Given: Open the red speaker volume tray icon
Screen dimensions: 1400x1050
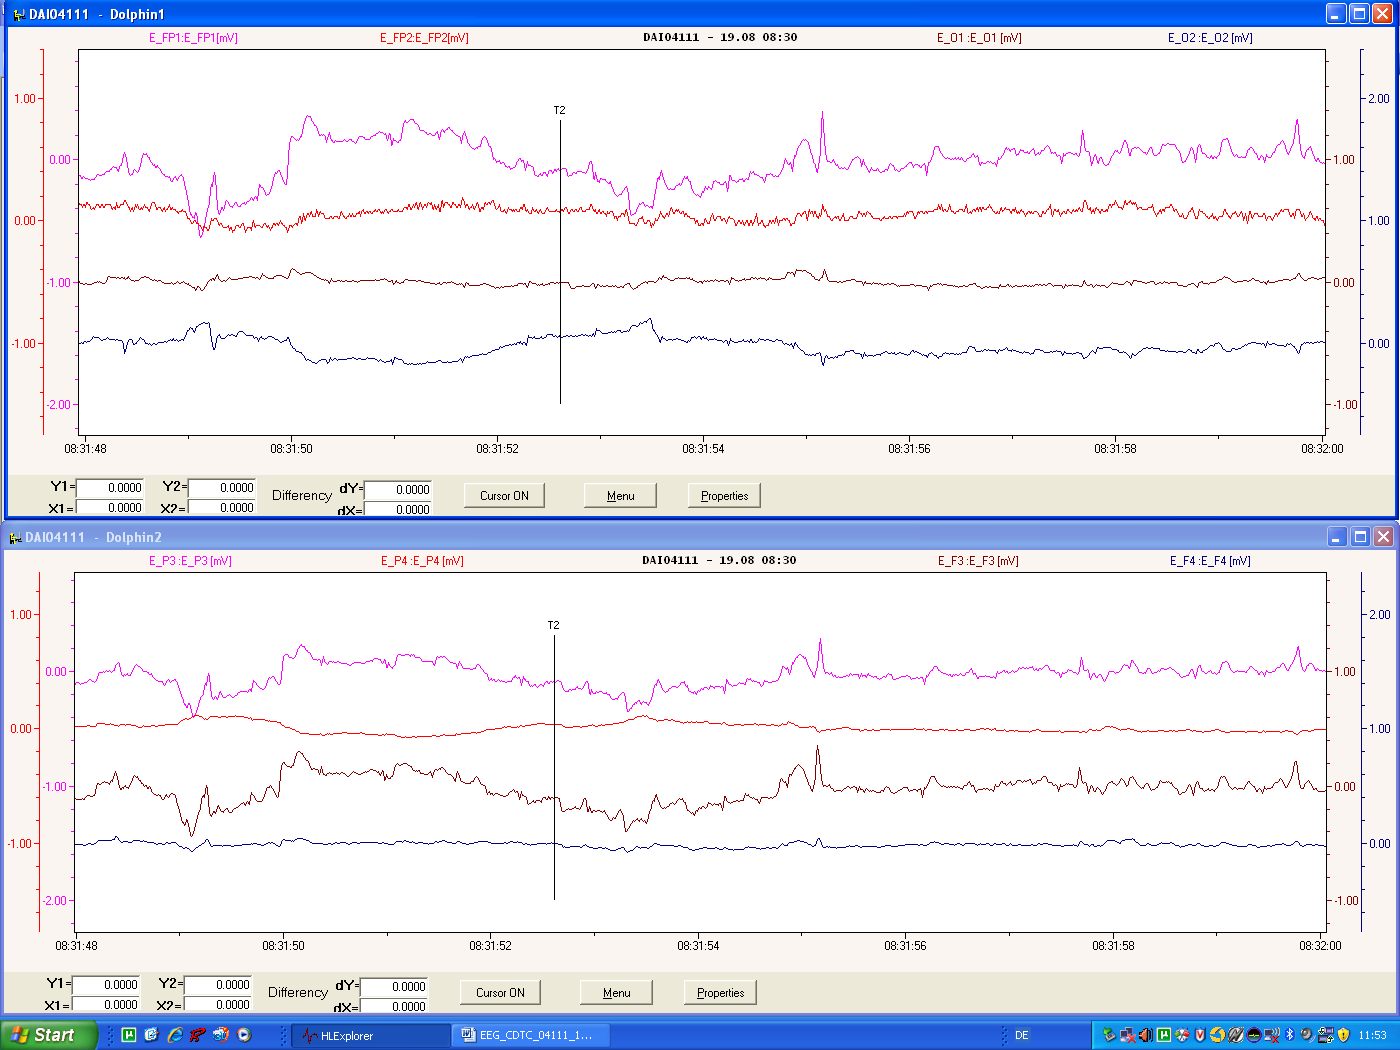Looking at the screenshot, I should (x=1145, y=1035).
